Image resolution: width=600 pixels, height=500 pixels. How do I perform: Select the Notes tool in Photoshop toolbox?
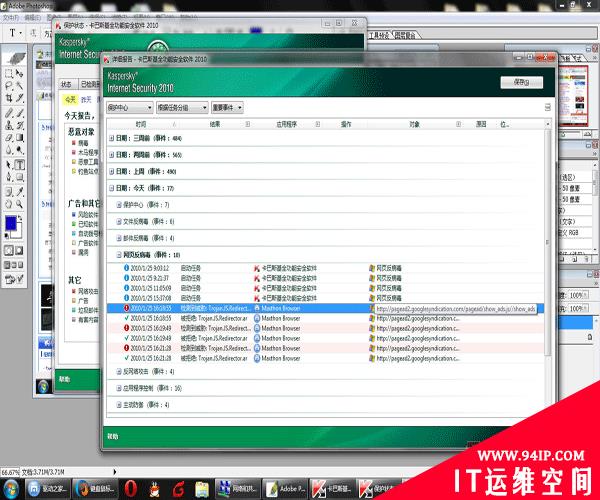point(9,192)
